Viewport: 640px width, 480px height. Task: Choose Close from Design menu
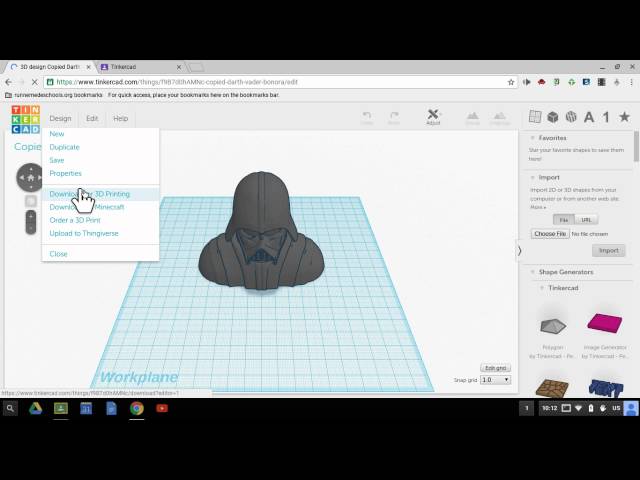tap(100, 254)
